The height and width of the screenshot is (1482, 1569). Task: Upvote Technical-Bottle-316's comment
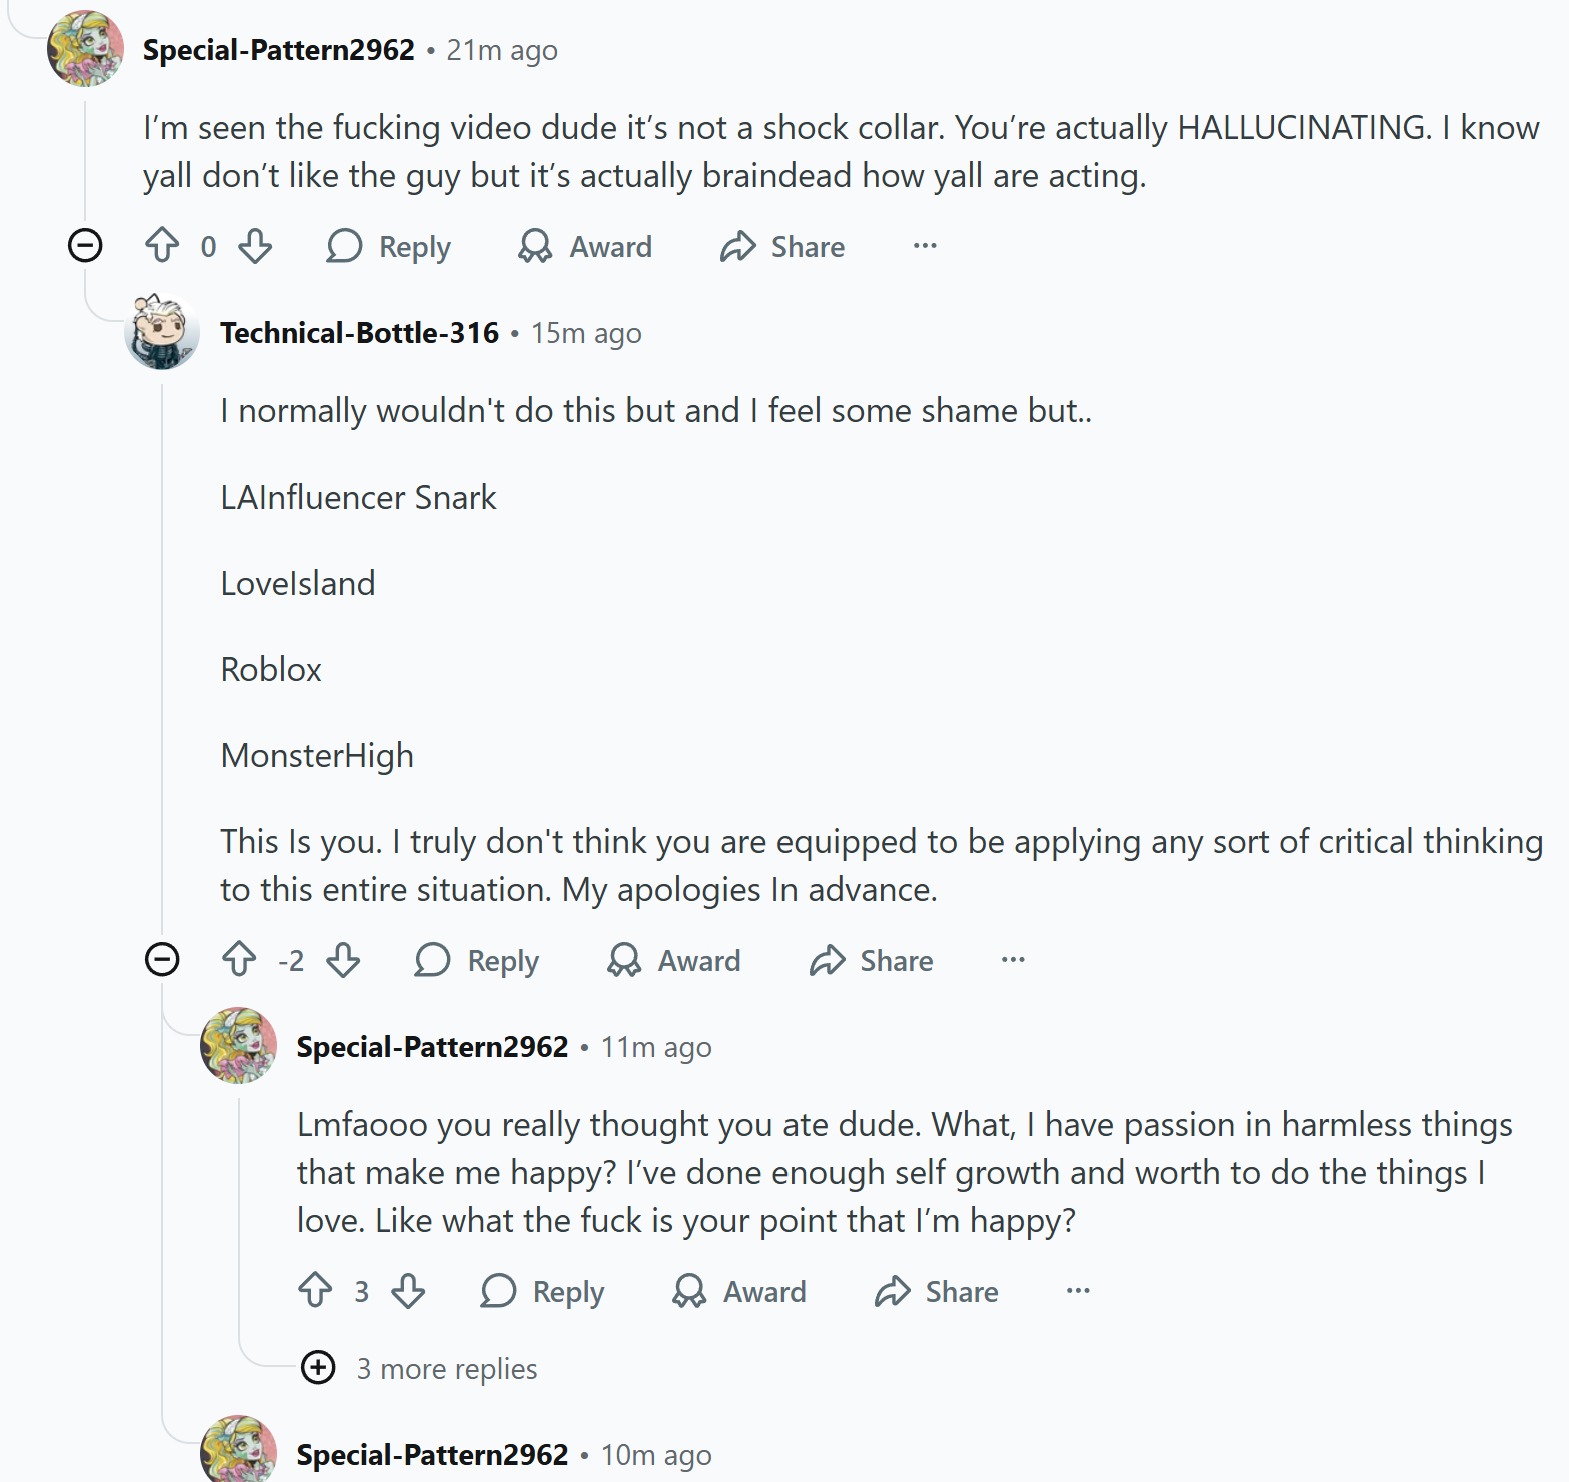pos(239,960)
